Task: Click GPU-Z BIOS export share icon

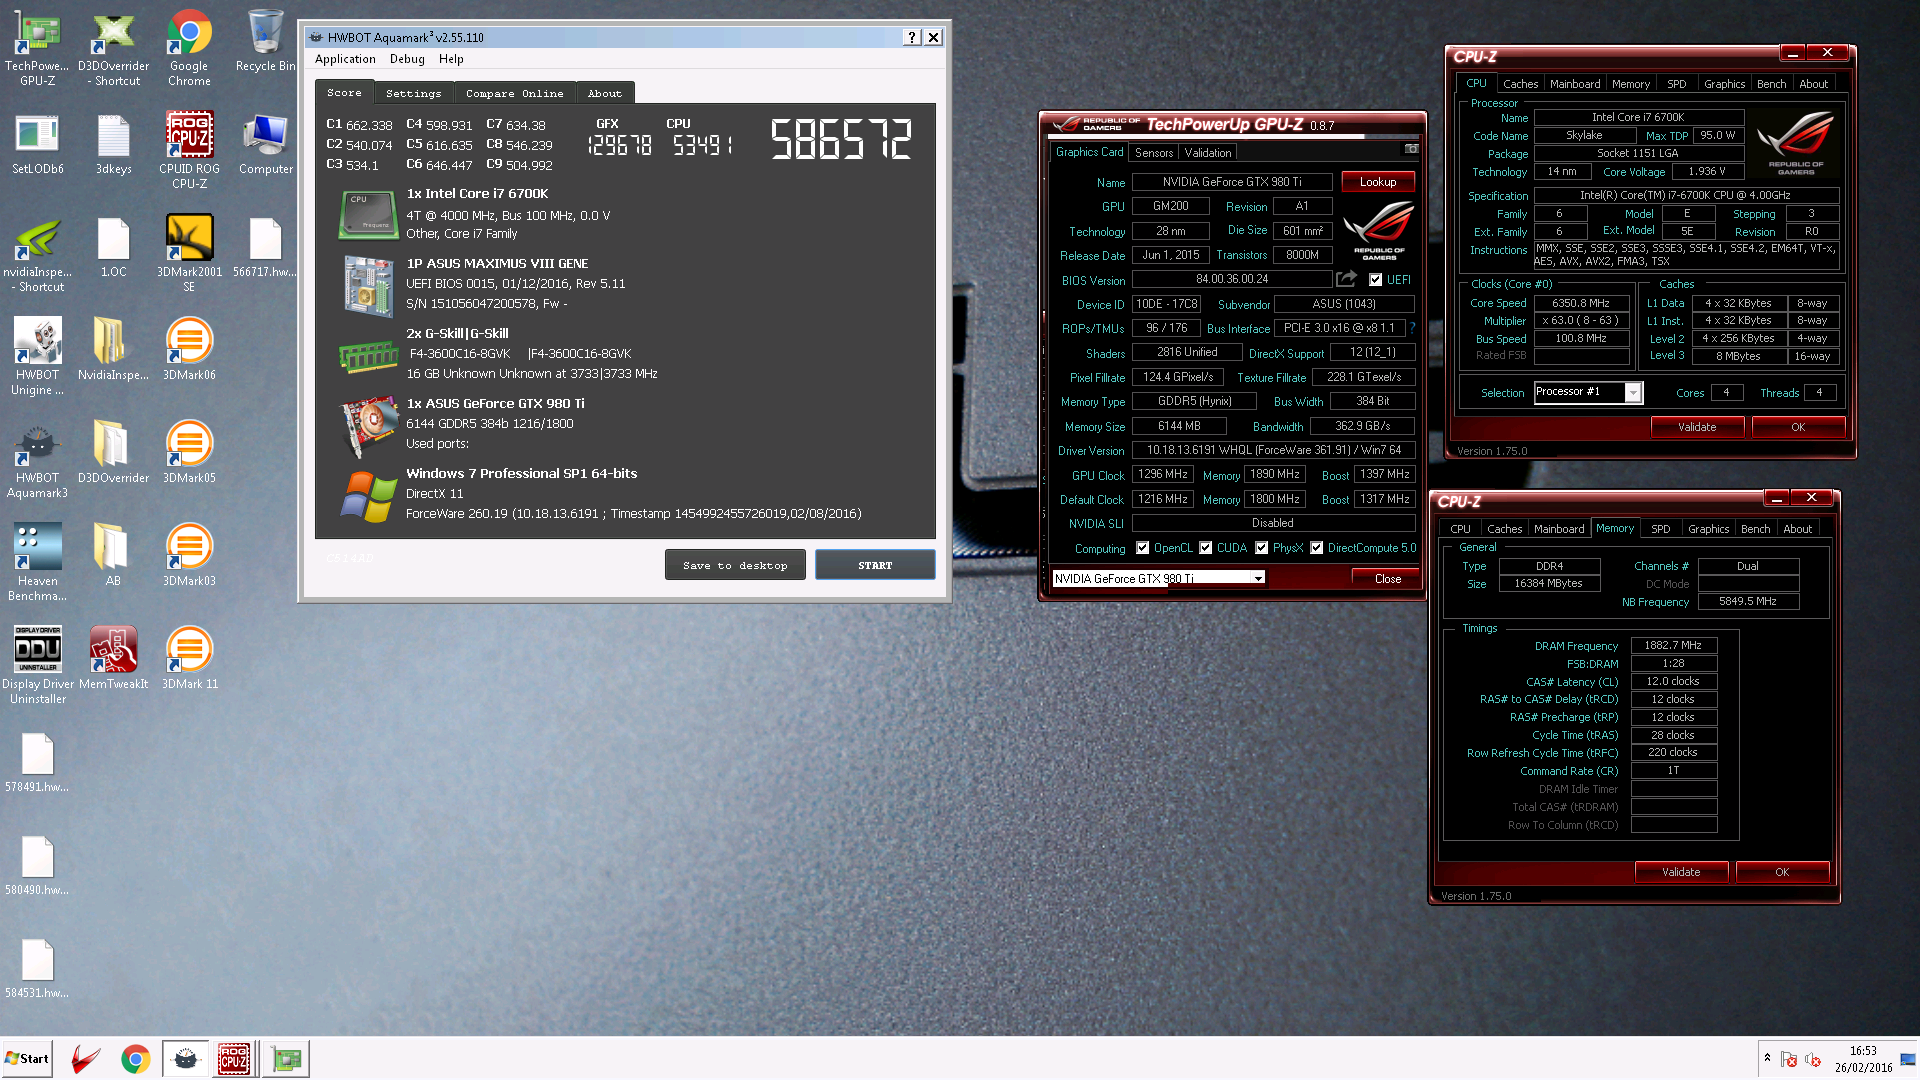Action: pos(1347,279)
